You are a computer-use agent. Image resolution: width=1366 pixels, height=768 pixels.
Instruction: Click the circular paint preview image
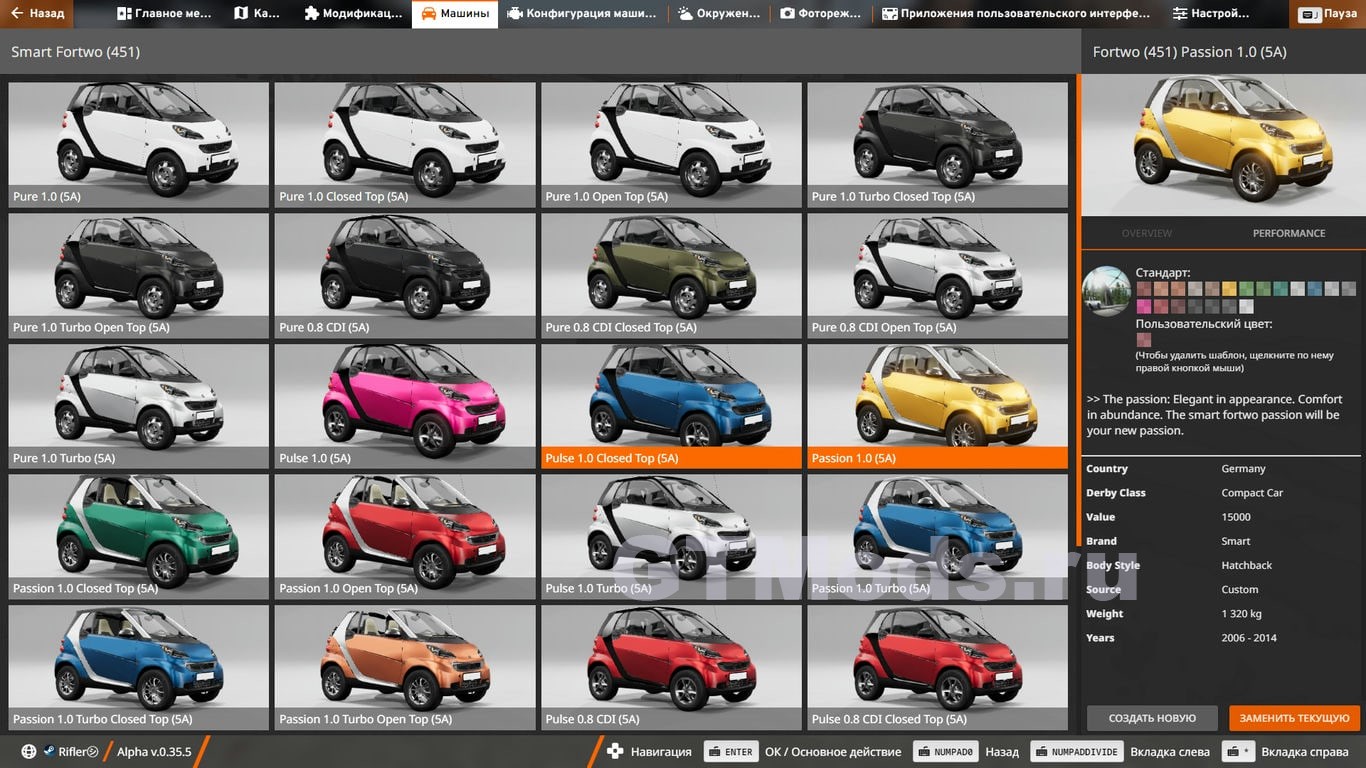[x=1106, y=291]
